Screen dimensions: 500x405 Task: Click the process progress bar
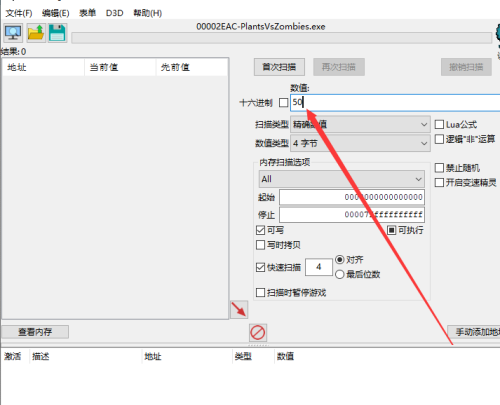(282, 38)
